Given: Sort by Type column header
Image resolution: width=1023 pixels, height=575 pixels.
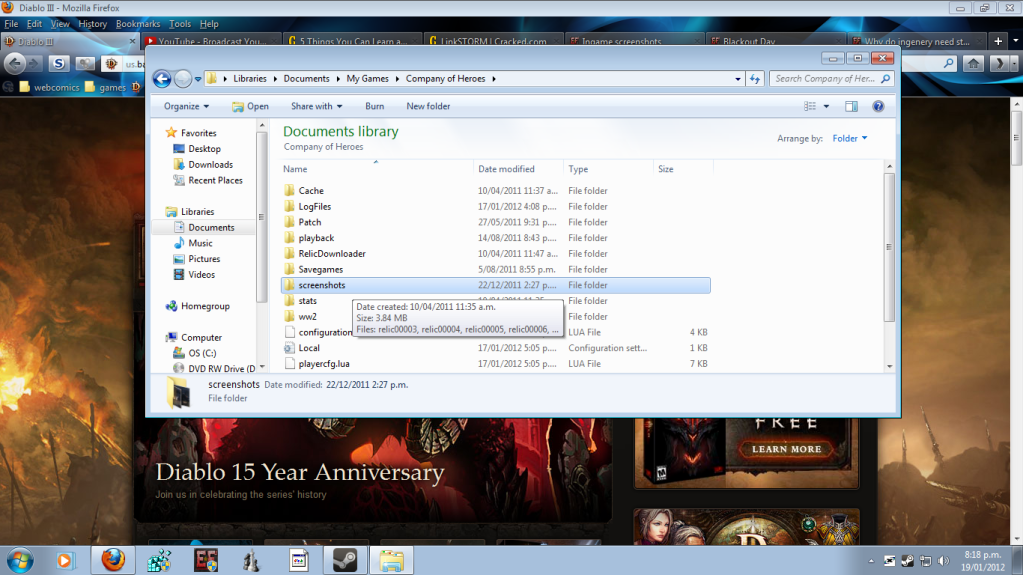Looking at the screenshot, I should (x=608, y=169).
